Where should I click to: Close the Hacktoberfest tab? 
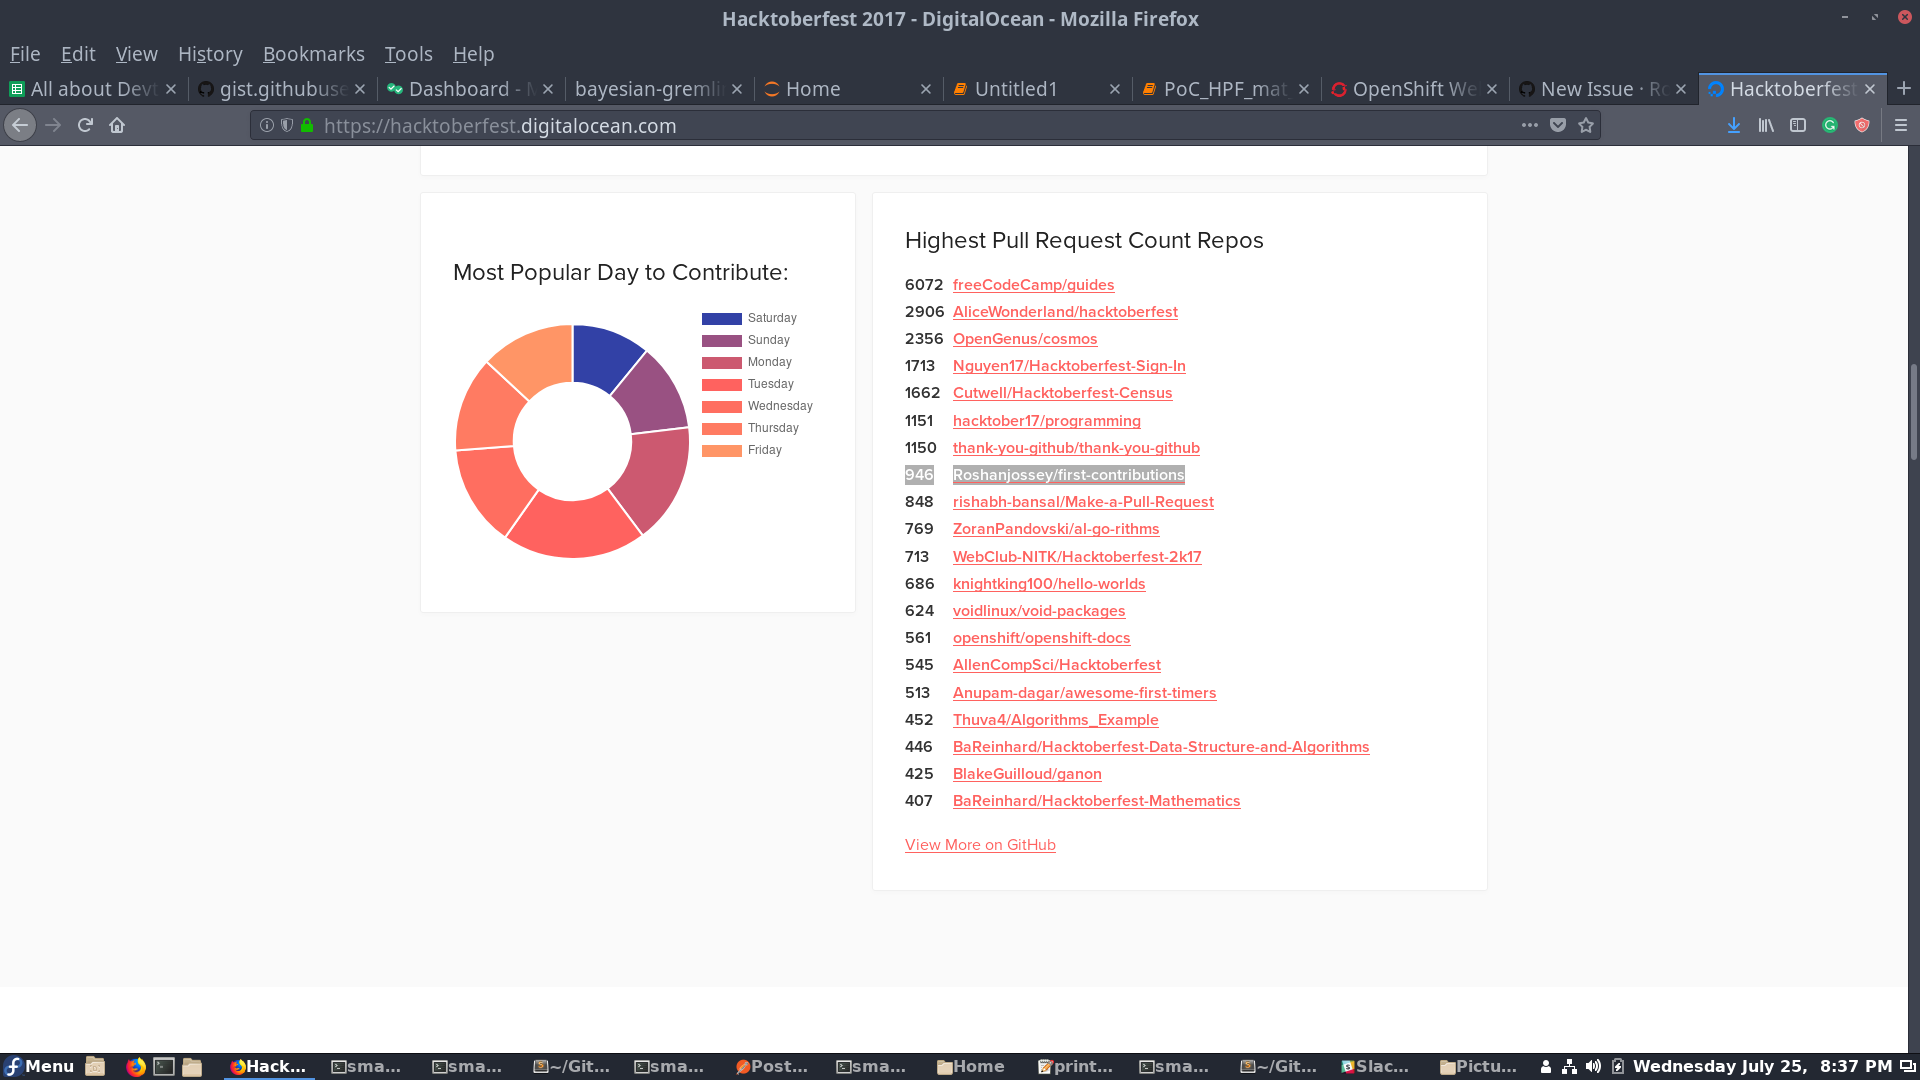(x=1869, y=89)
